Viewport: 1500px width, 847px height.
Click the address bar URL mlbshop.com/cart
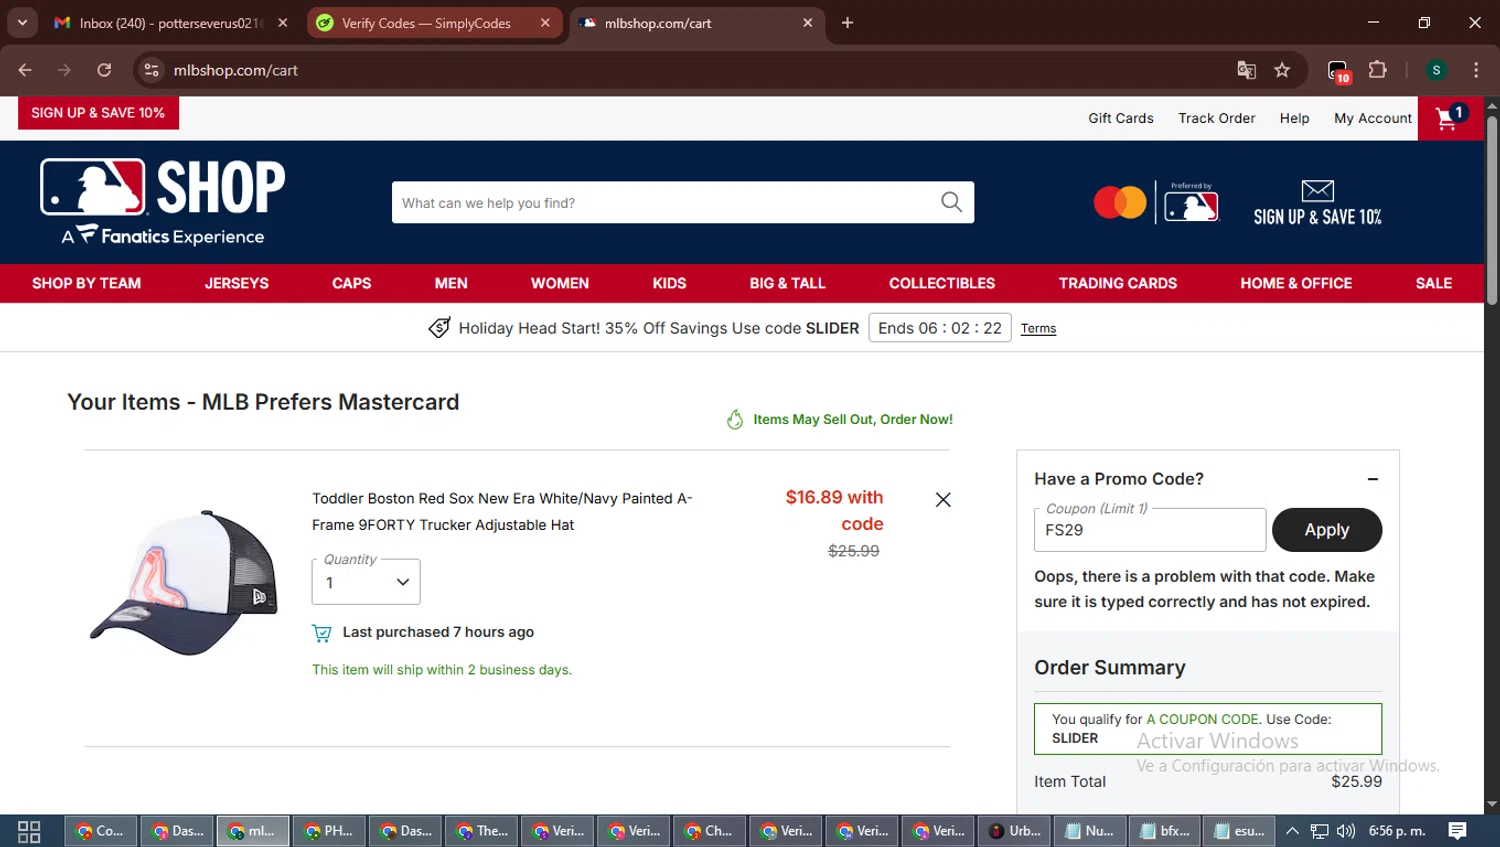(x=236, y=70)
